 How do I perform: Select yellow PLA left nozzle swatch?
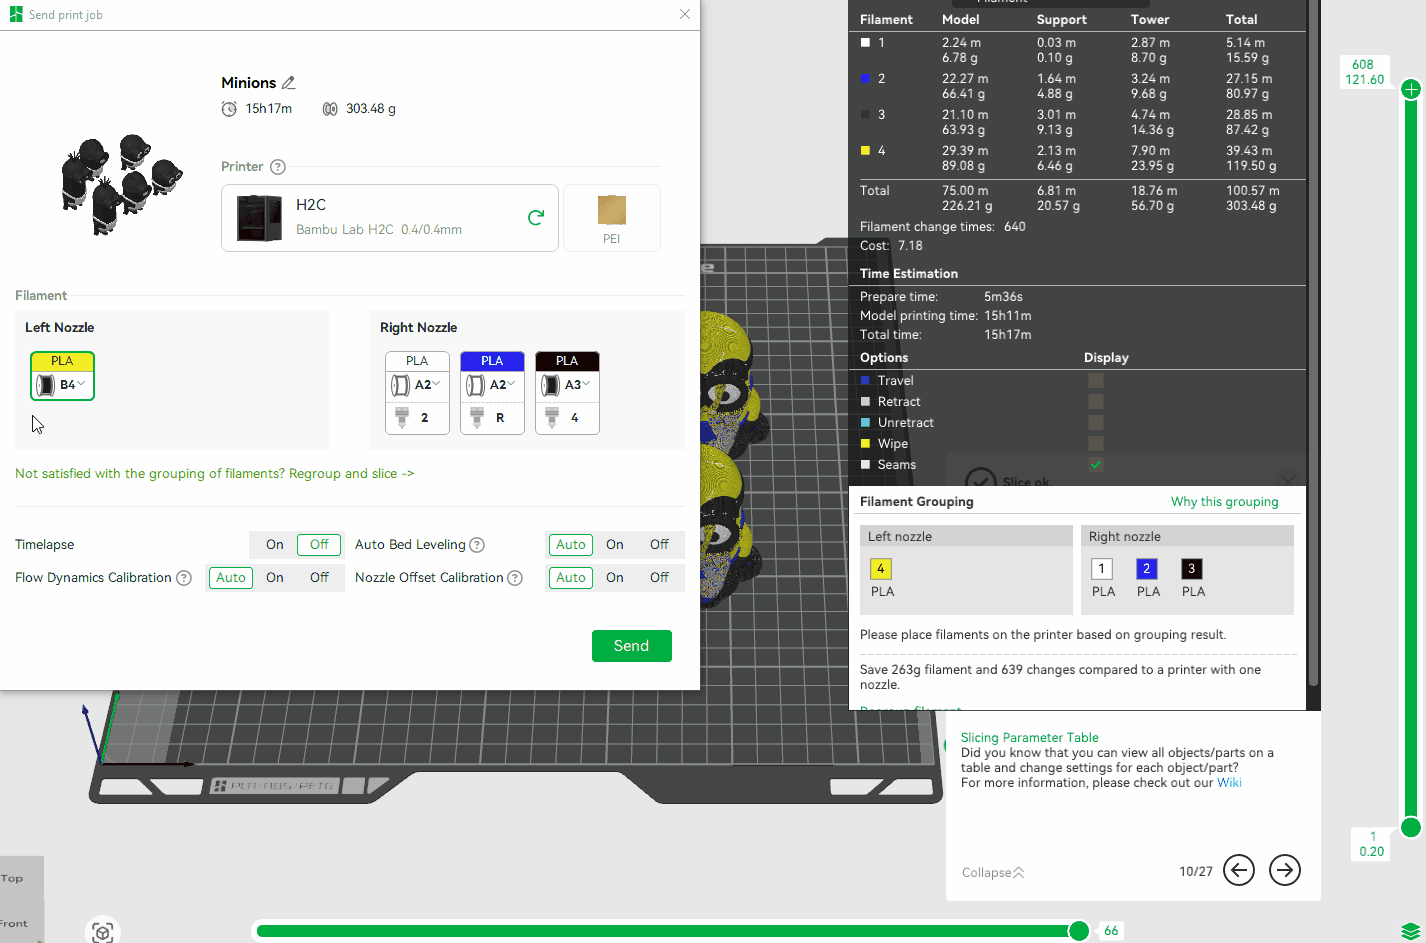pyautogui.click(x=62, y=361)
